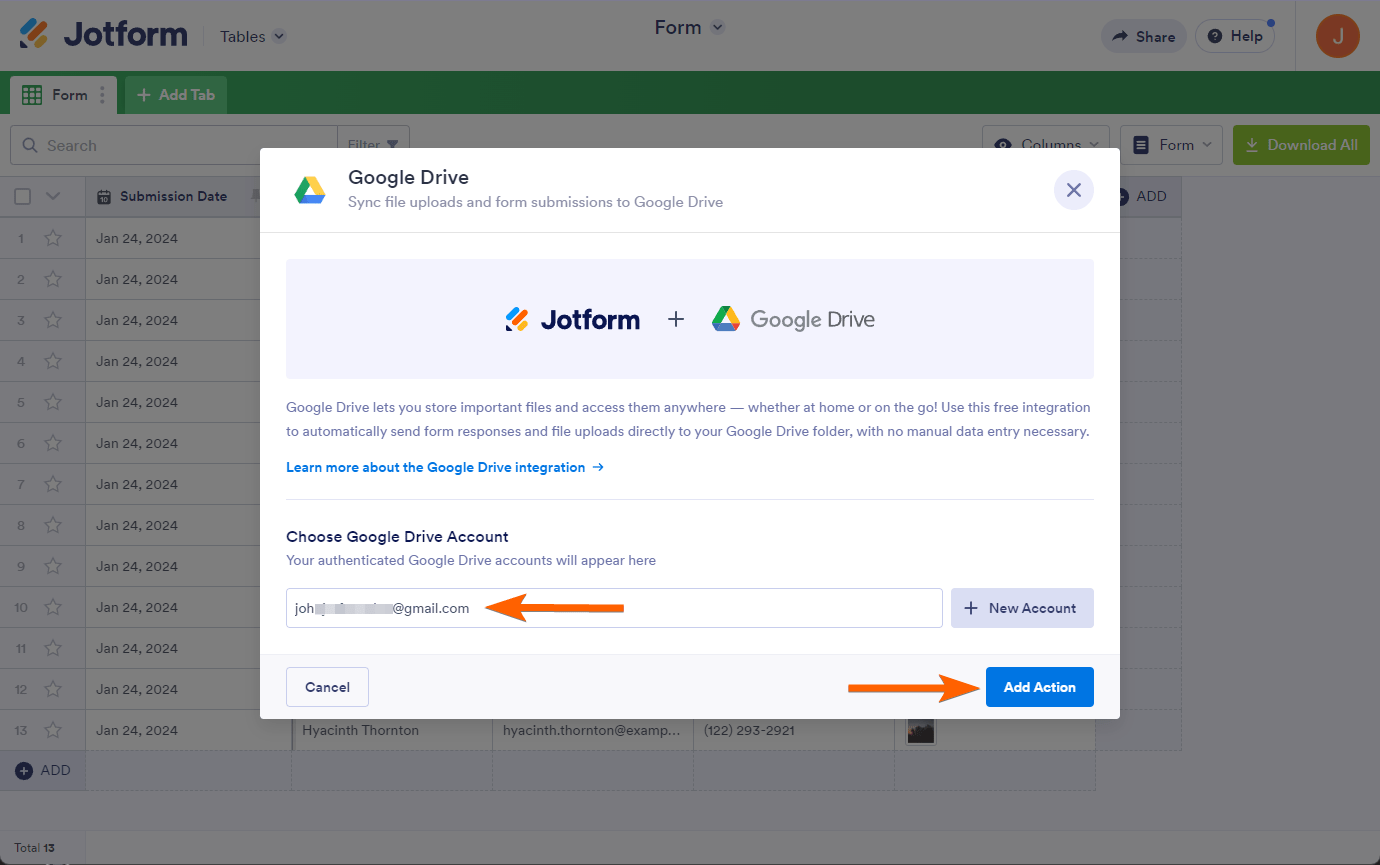
Task: Click the Add Action button
Action: point(1040,687)
